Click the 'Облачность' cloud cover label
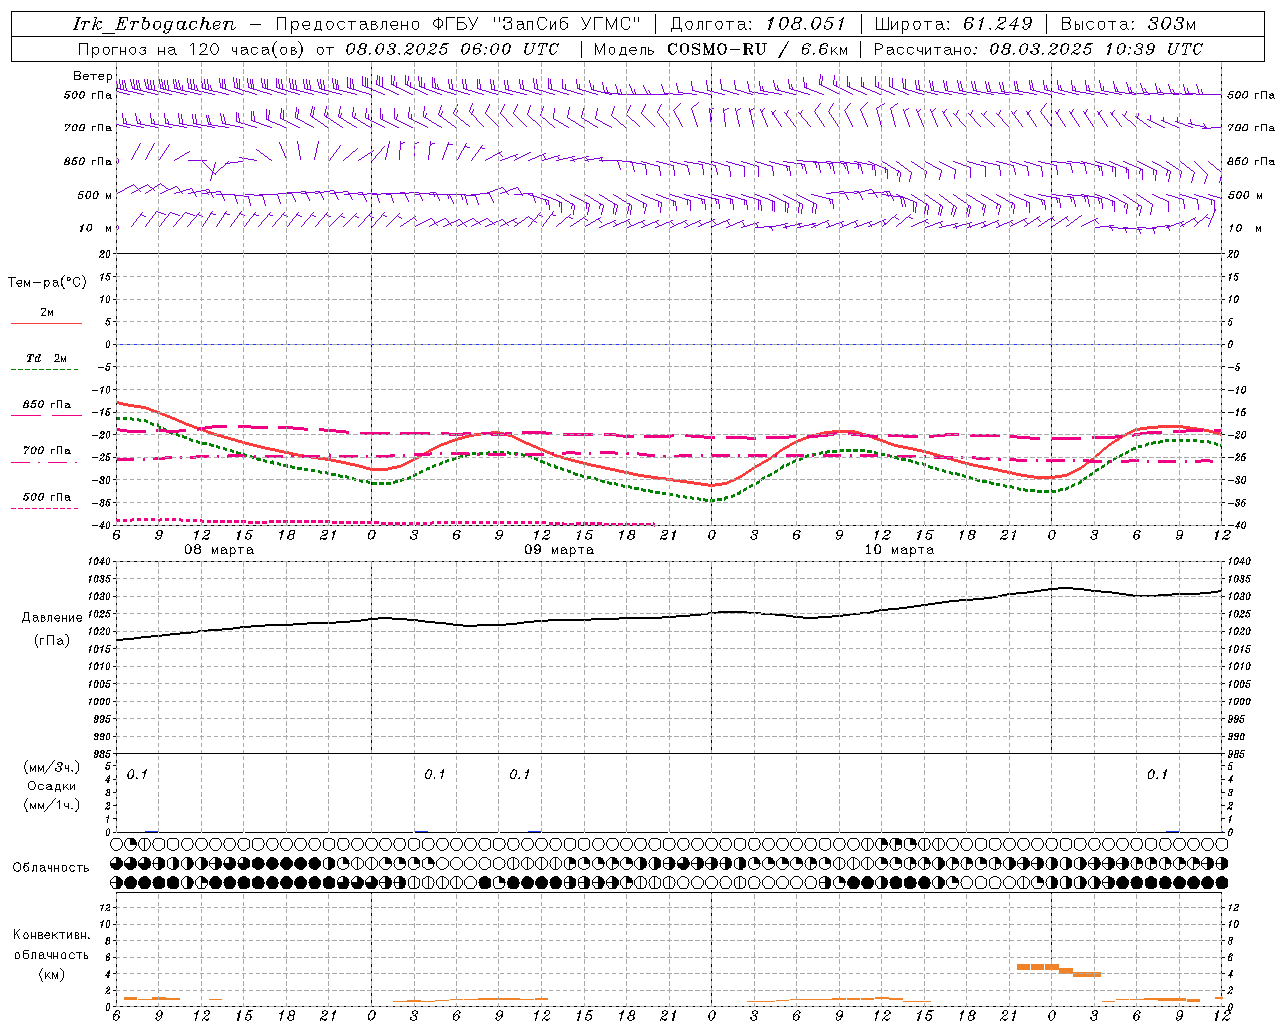 pos(50,868)
